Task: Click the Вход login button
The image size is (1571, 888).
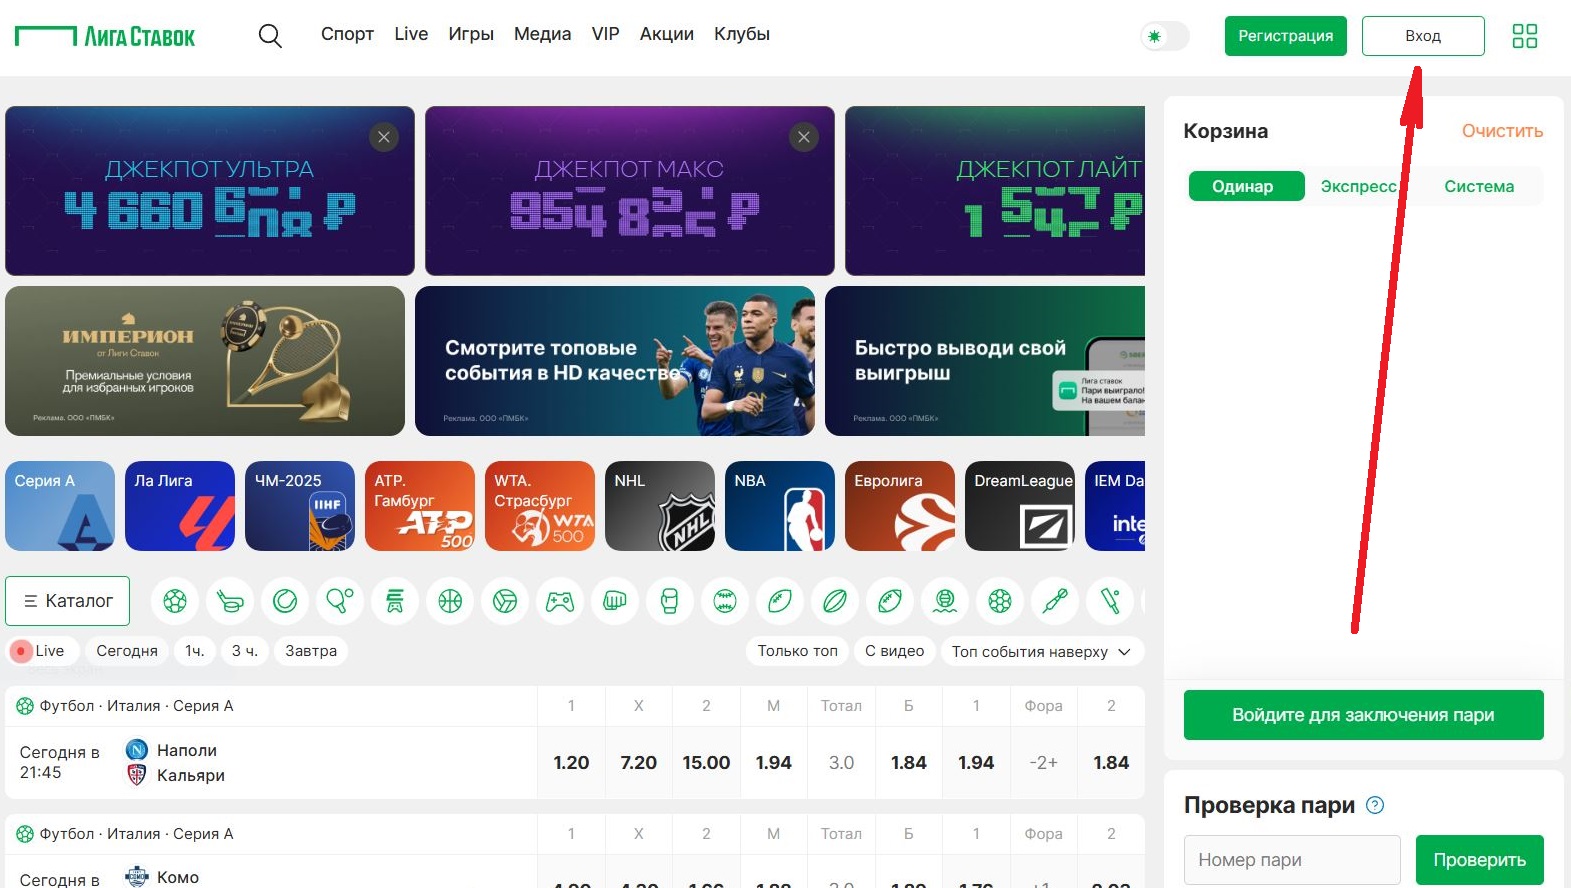Action: [x=1423, y=36]
